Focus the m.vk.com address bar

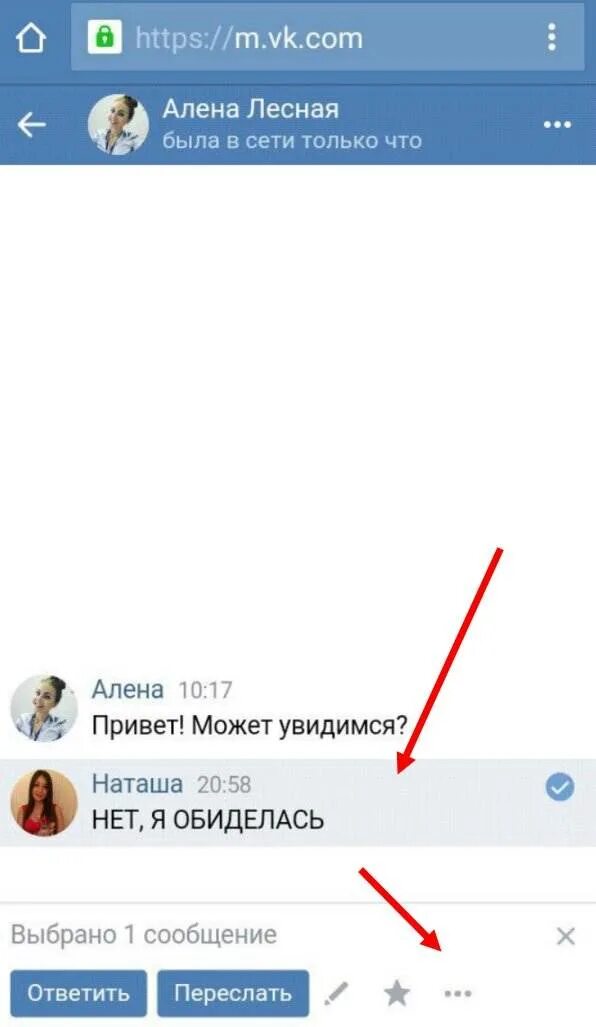(327, 37)
